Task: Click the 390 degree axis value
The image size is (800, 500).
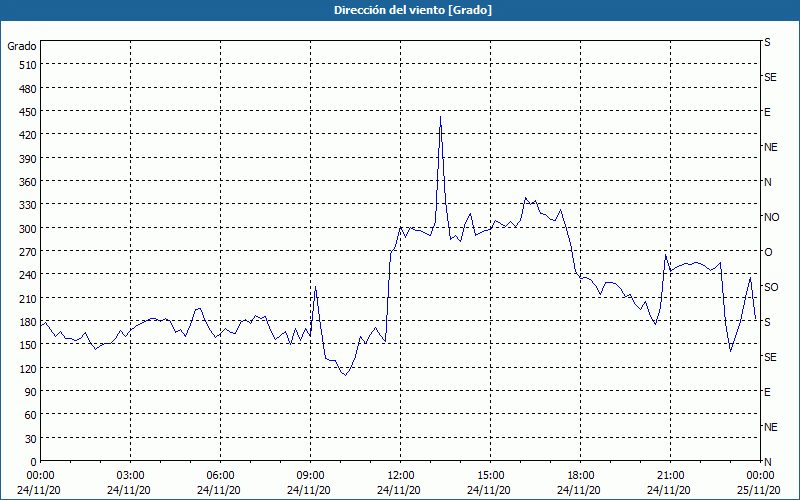Action: pyautogui.click(x=28, y=159)
